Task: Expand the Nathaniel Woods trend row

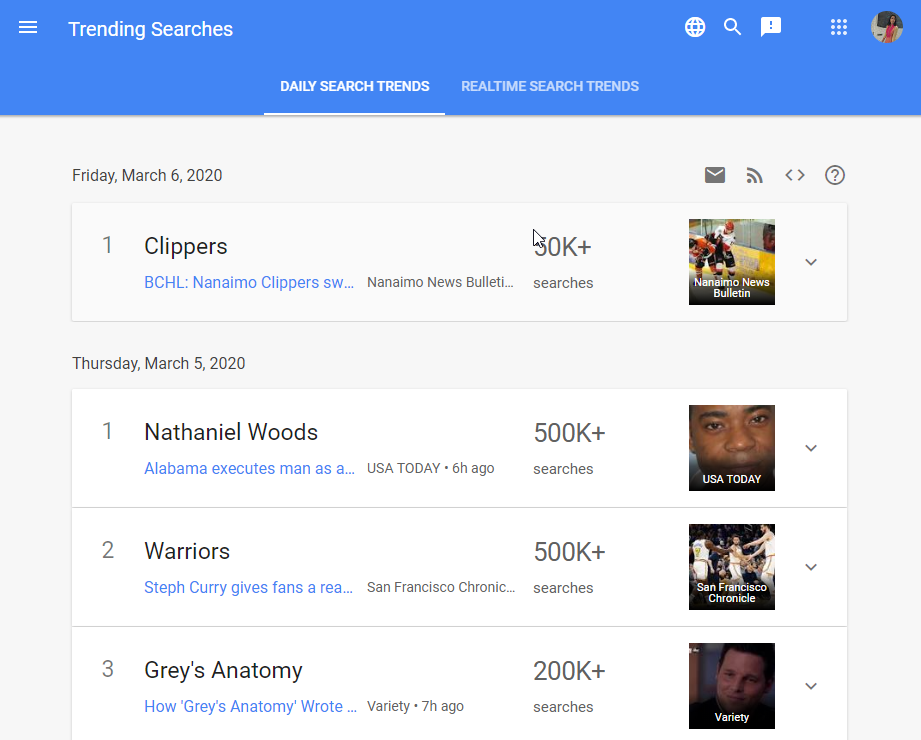Action: [811, 448]
